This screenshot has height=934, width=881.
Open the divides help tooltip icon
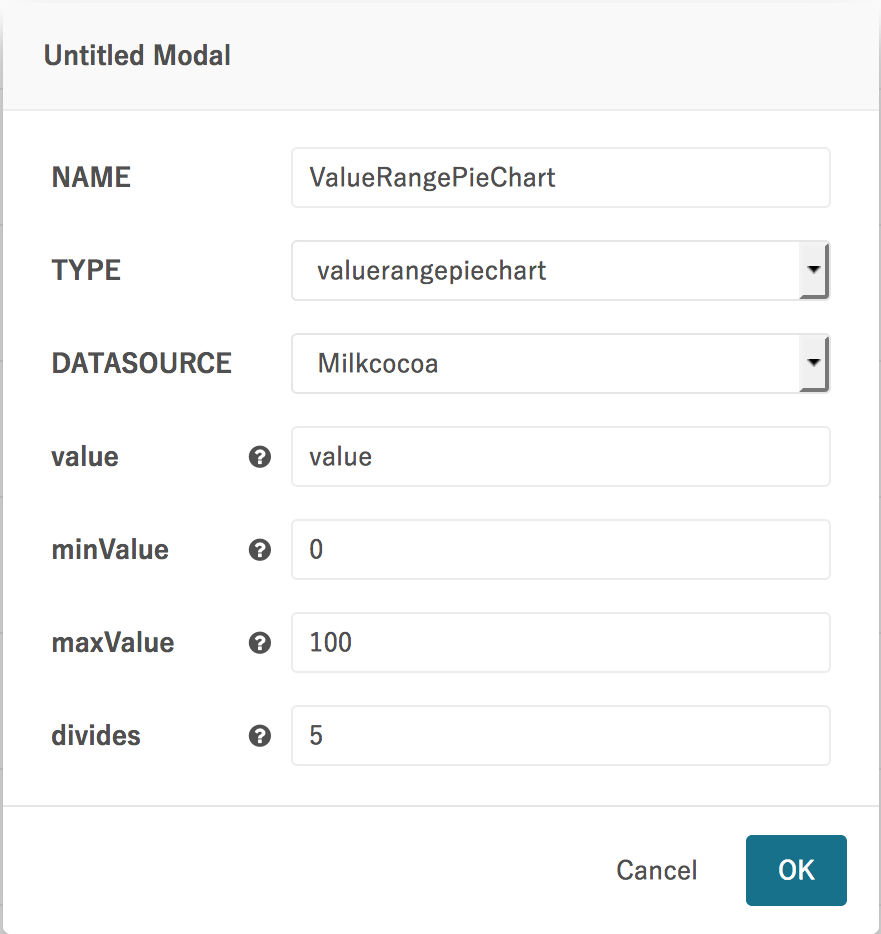point(260,736)
